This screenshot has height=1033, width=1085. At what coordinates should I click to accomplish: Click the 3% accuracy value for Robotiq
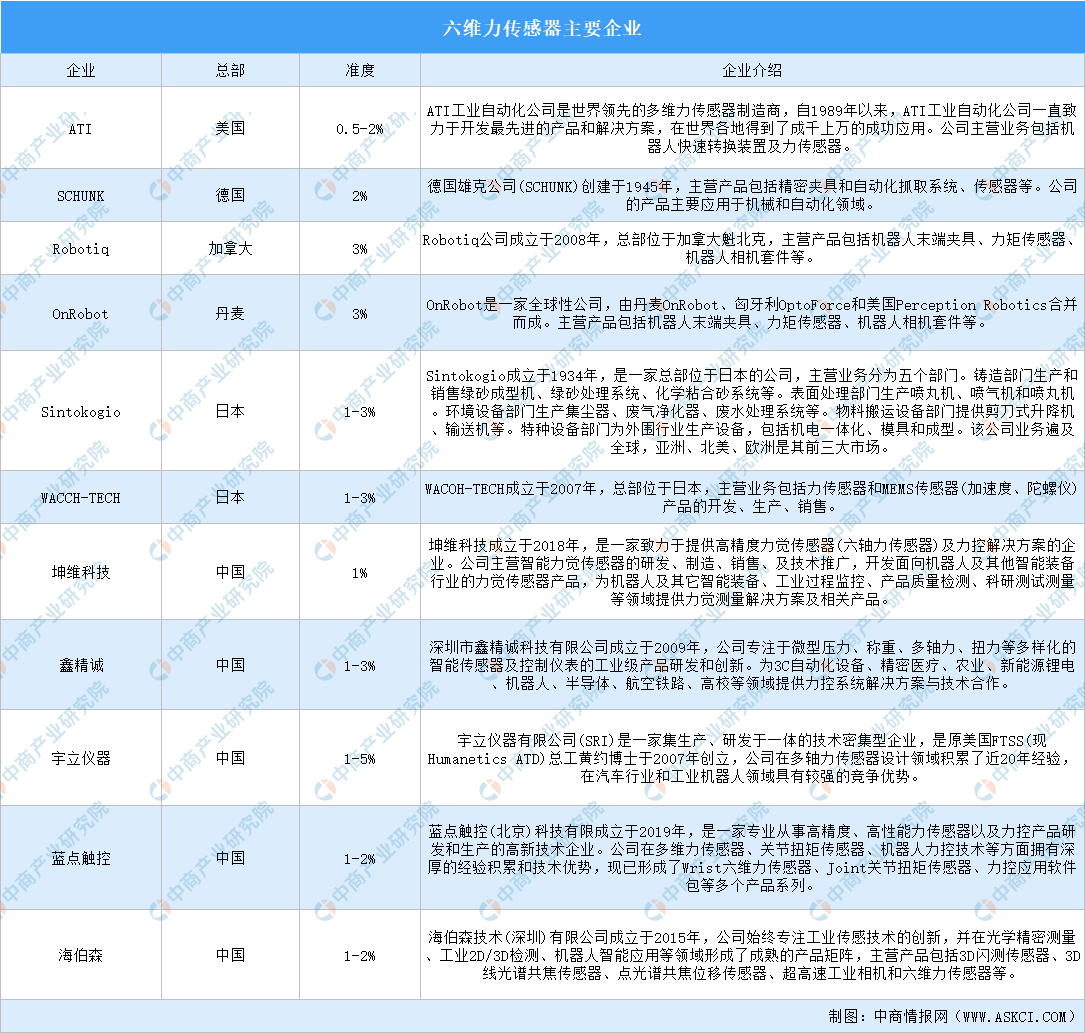[359, 250]
